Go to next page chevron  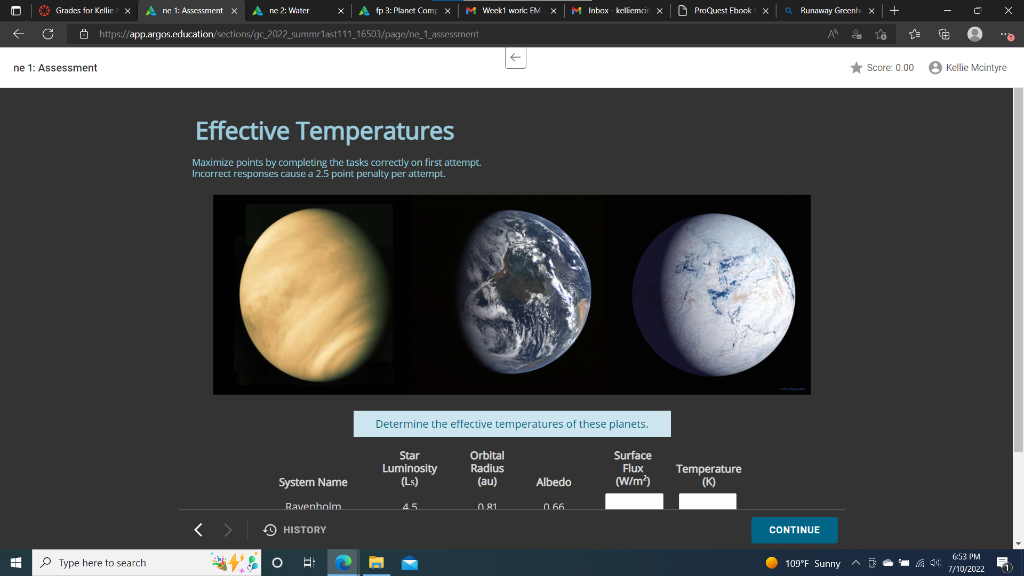[x=227, y=530]
